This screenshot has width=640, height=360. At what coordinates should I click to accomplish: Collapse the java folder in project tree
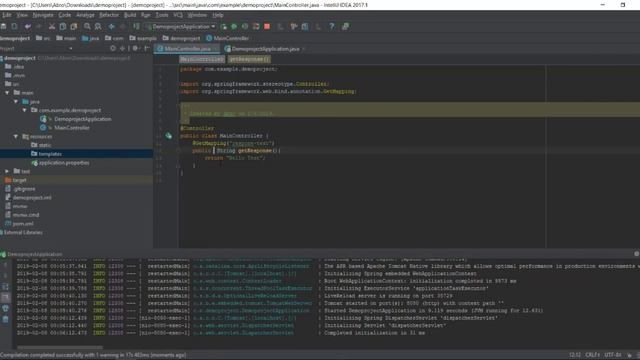(16, 102)
